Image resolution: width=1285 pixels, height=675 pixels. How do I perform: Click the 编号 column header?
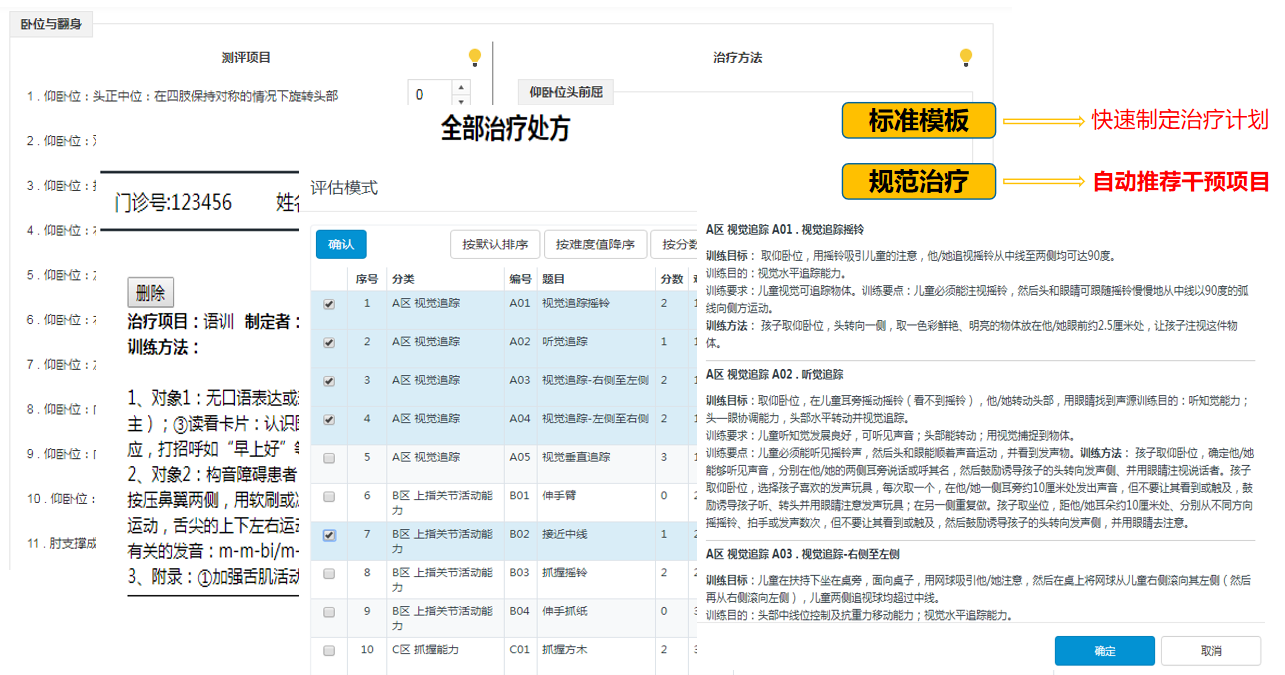(x=521, y=279)
